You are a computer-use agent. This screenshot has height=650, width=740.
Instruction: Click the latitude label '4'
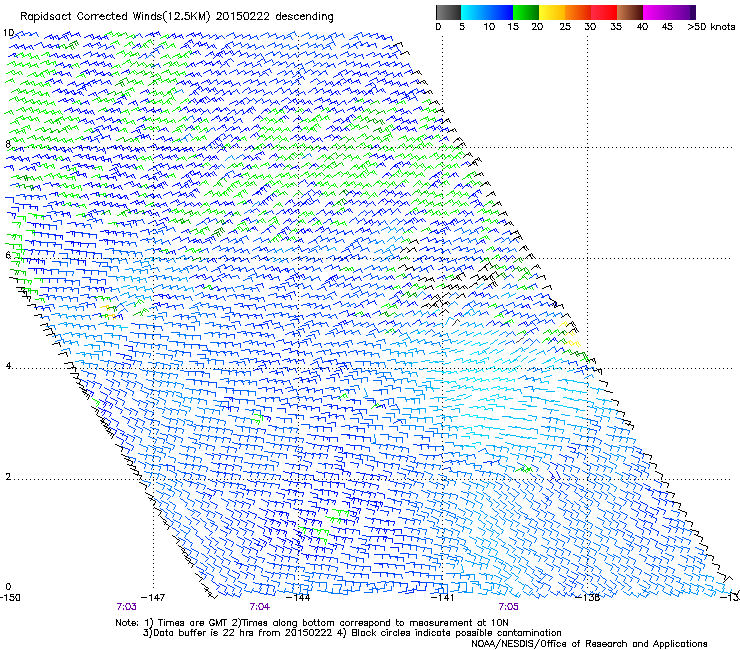click(x=8, y=366)
